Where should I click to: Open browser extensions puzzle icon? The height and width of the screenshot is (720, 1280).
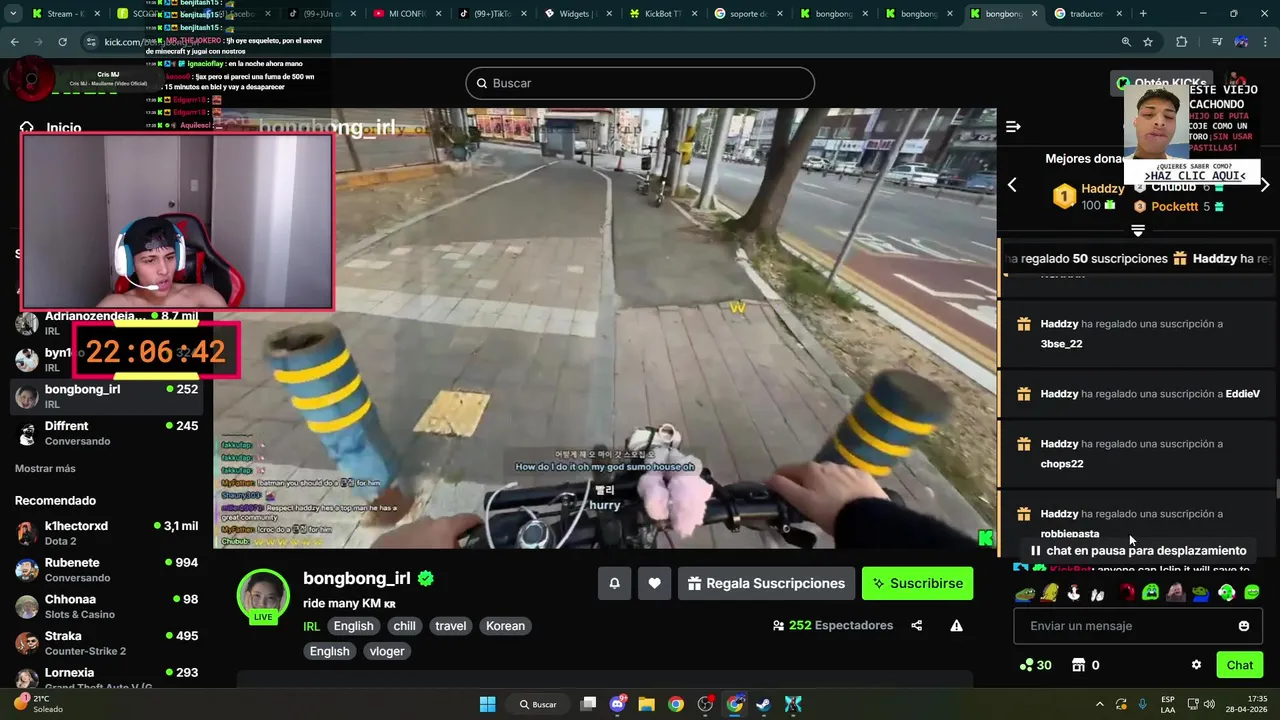[x=1181, y=42]
